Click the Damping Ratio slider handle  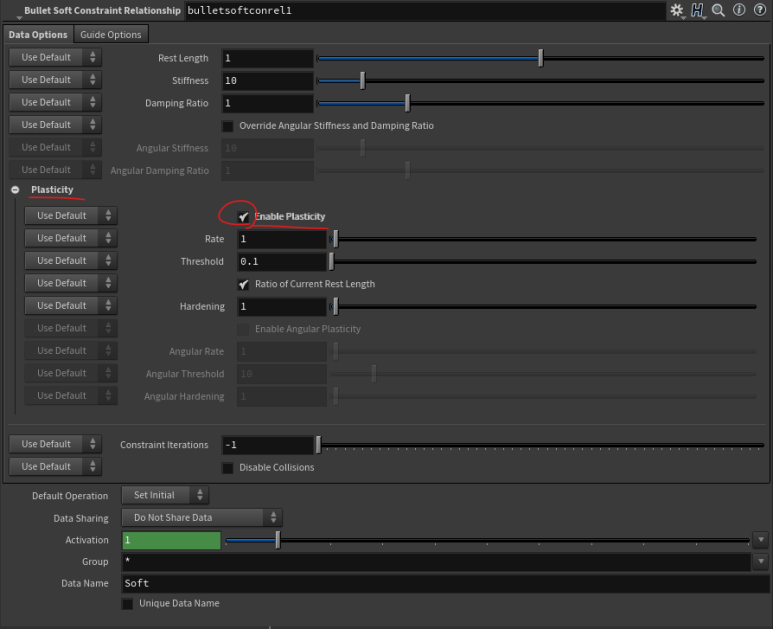[x=407, y=104]
